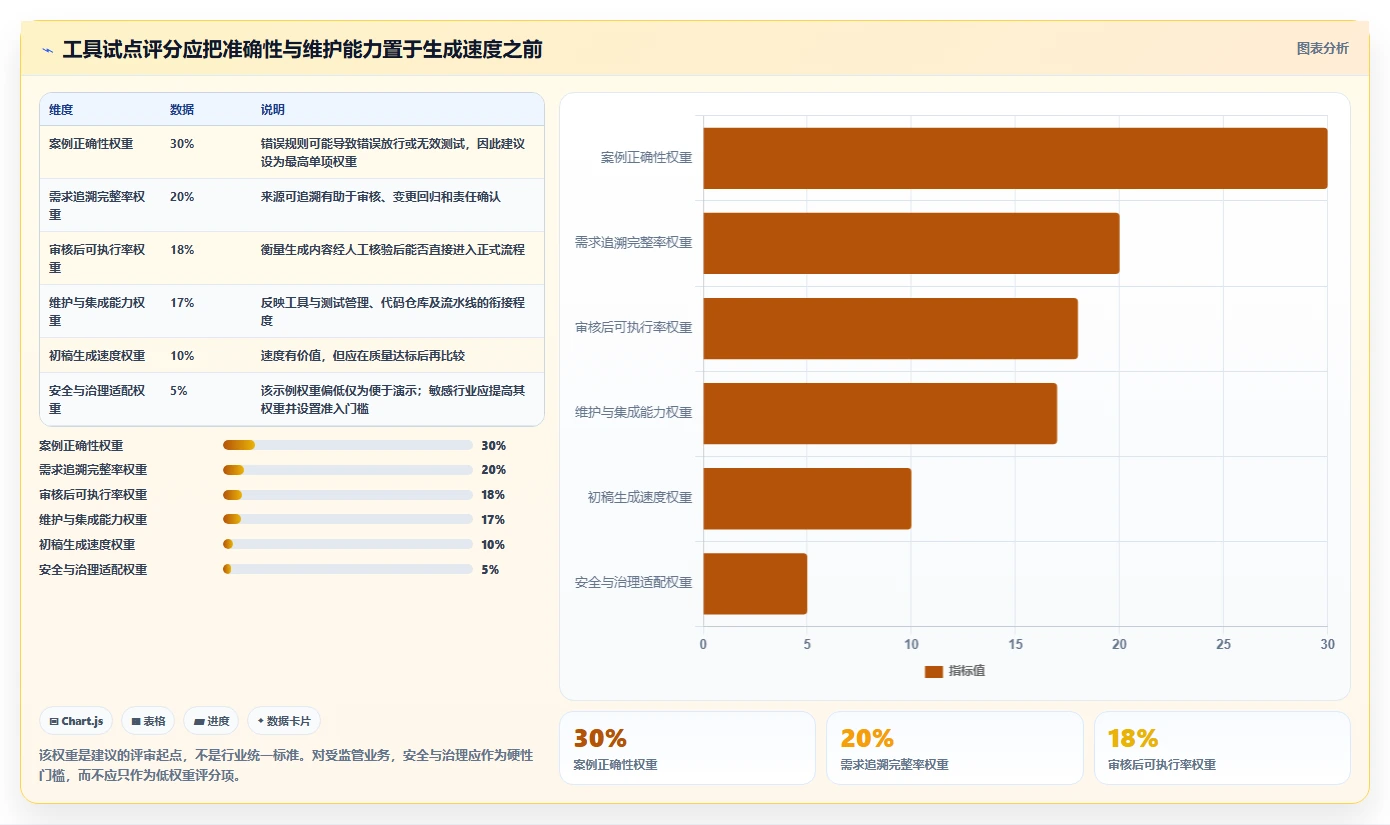Select the 进度 tag chip
The image size is (1390, 825).
pyautogui.click(x=211, y=721)
